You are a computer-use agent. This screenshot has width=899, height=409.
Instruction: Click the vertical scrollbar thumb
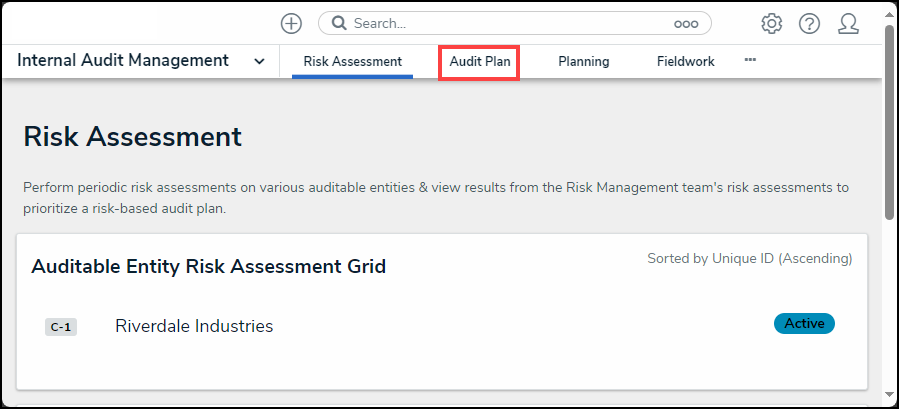pyautogui.click(x=890, y=120)
